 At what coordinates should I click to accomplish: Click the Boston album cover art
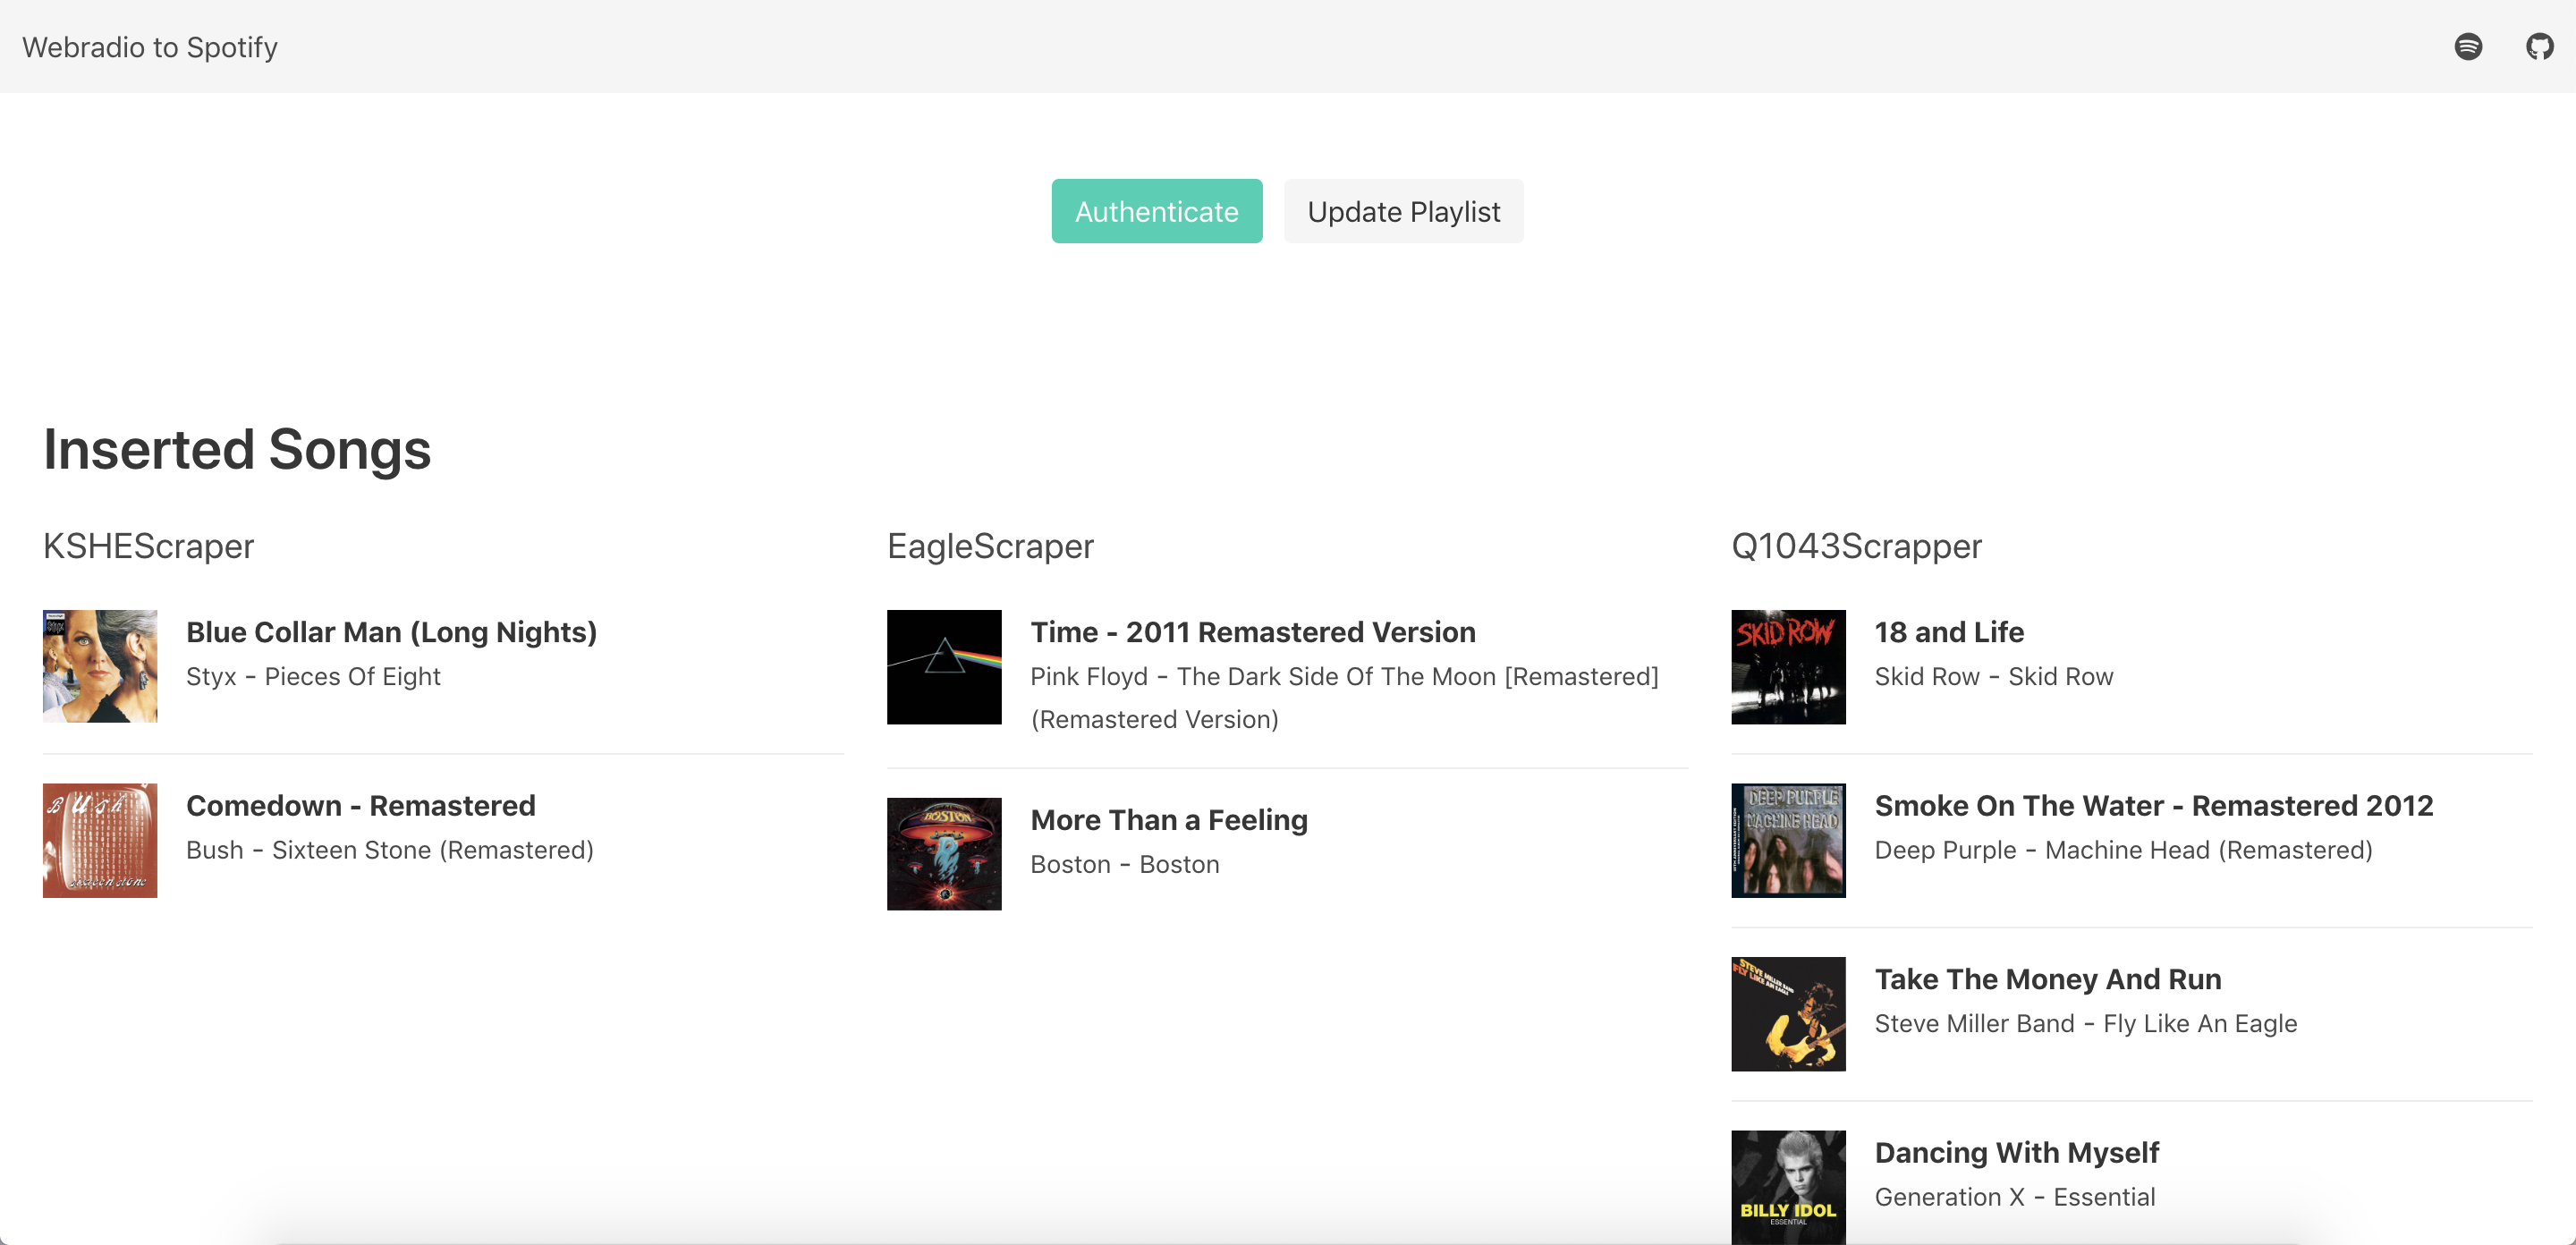[x=944, y=854]
